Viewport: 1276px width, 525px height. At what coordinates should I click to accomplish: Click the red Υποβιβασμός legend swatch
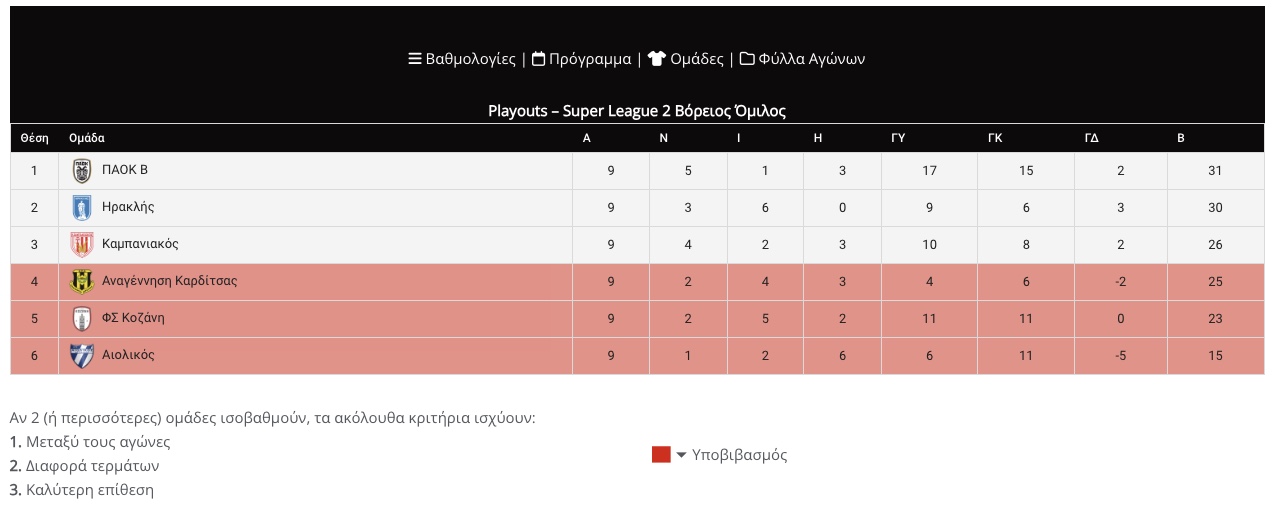661,455
